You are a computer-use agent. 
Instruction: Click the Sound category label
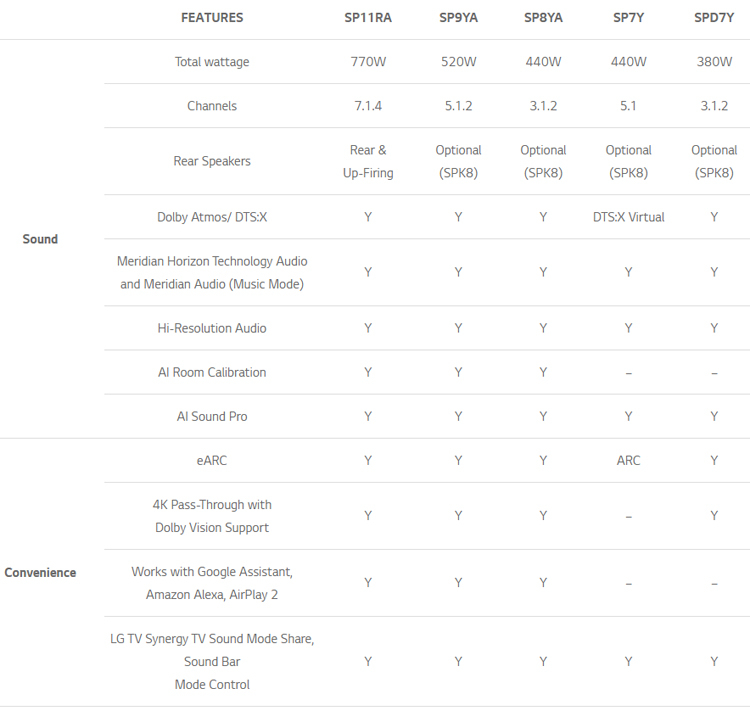(40, 239)
